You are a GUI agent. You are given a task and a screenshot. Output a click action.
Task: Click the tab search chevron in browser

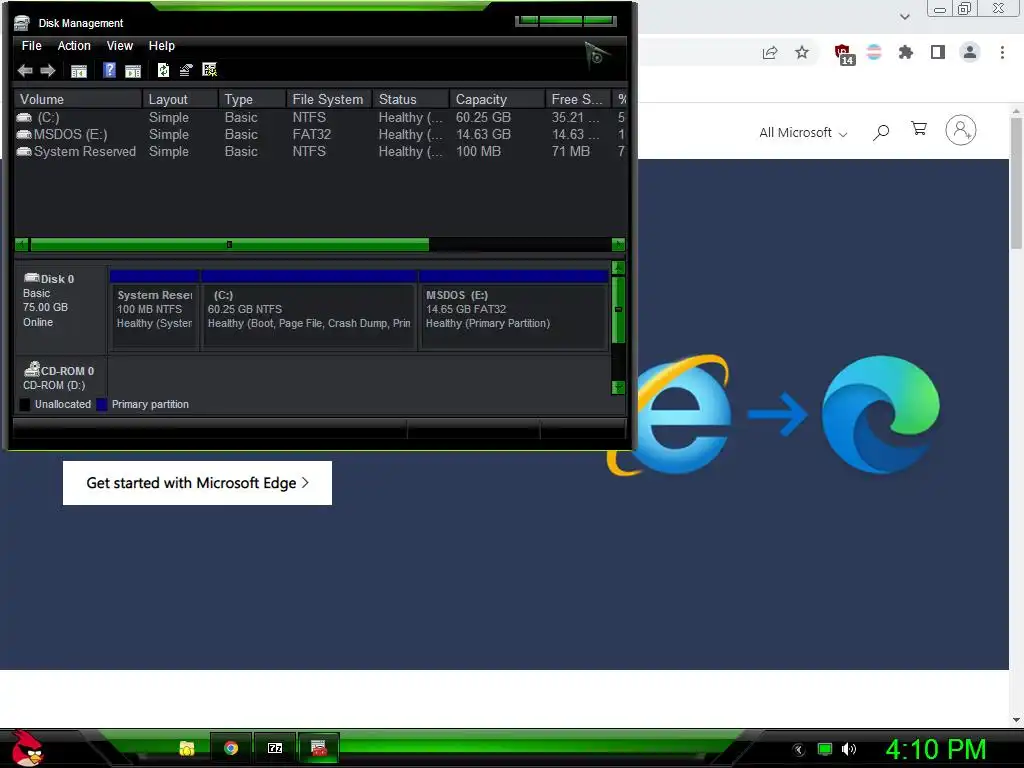coord(904,16)
